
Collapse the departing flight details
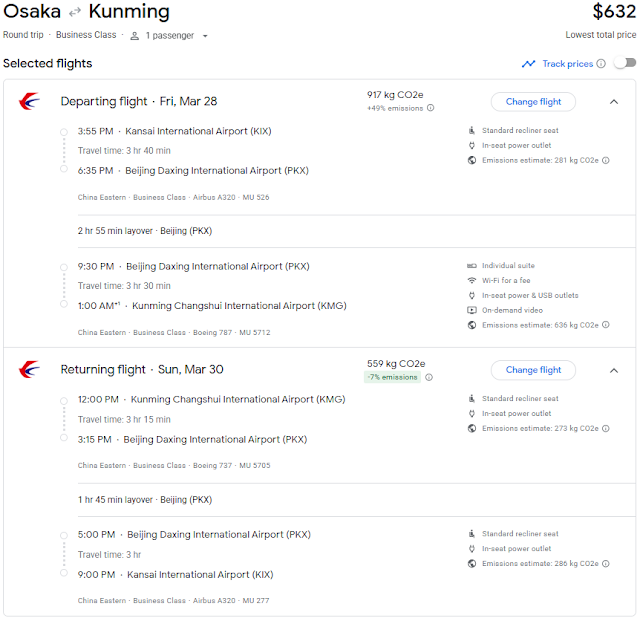(613, 101)
